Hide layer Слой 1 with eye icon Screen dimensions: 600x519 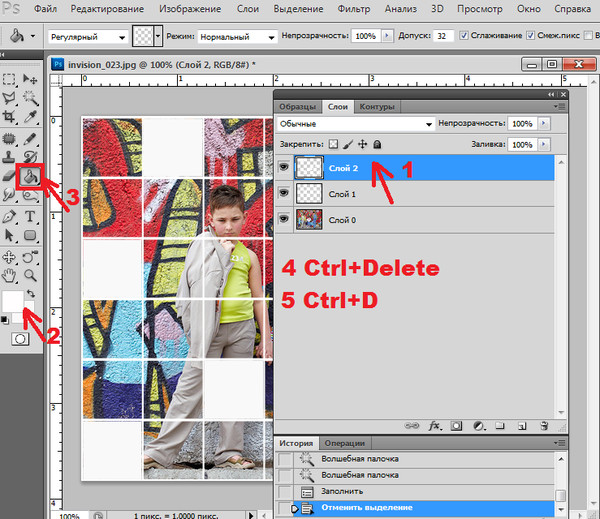tap(284, 193)
